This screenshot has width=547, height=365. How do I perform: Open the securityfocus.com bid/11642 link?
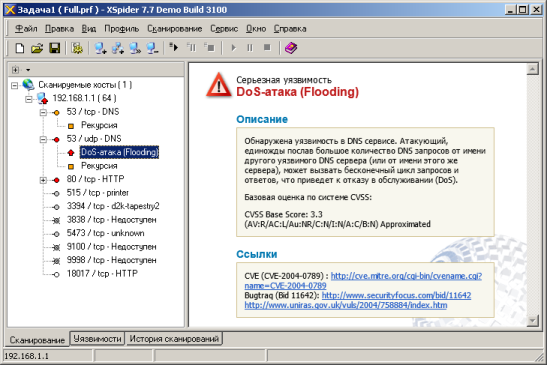[x=396, y=295]
